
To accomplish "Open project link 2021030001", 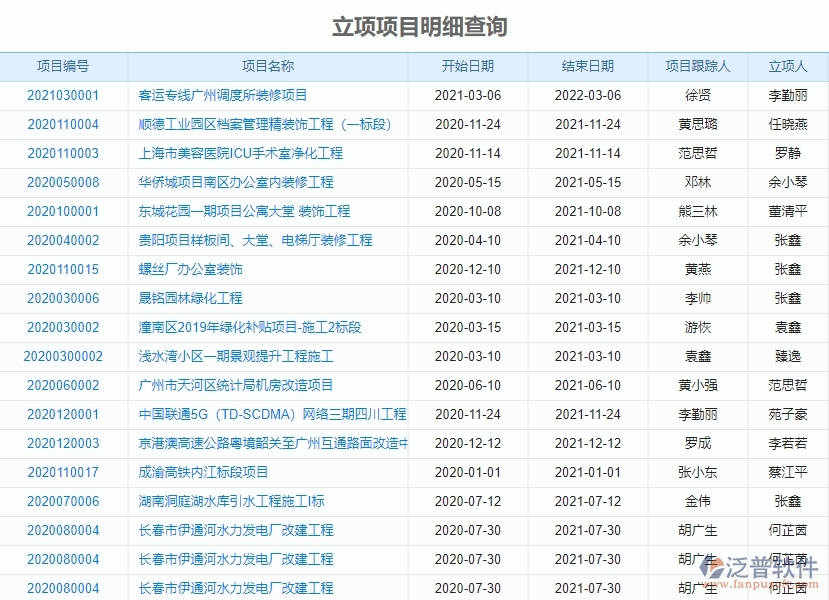I will click(x=62, y=95).
